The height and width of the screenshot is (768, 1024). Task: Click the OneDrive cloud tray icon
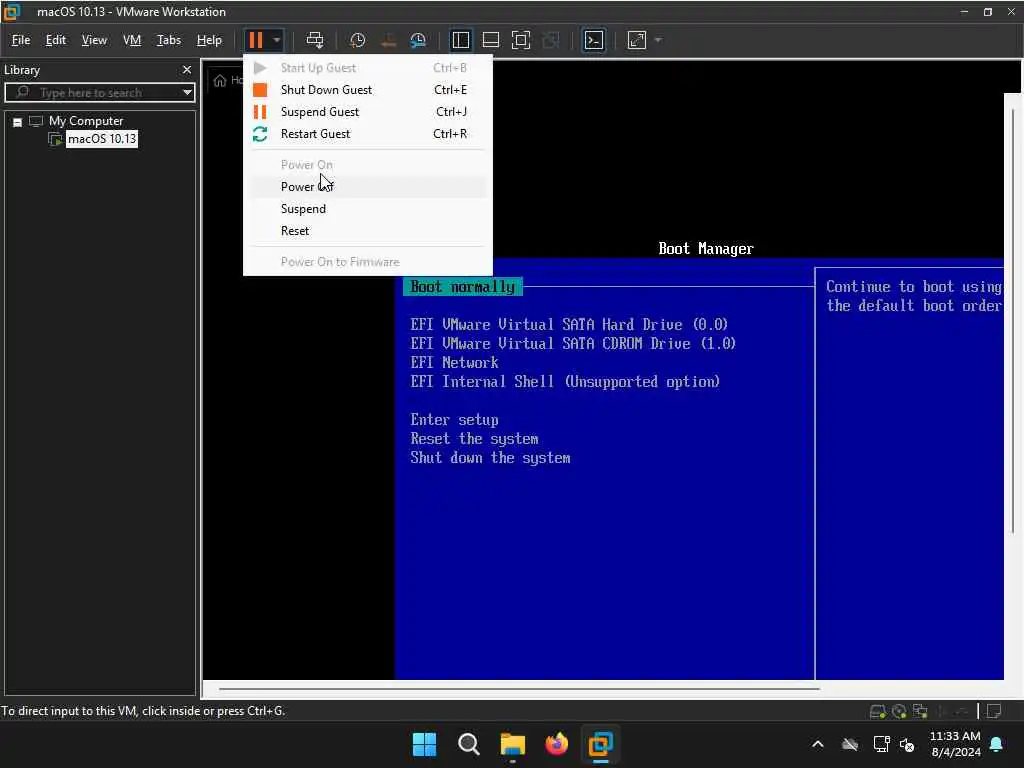click(x=850, y=744)
